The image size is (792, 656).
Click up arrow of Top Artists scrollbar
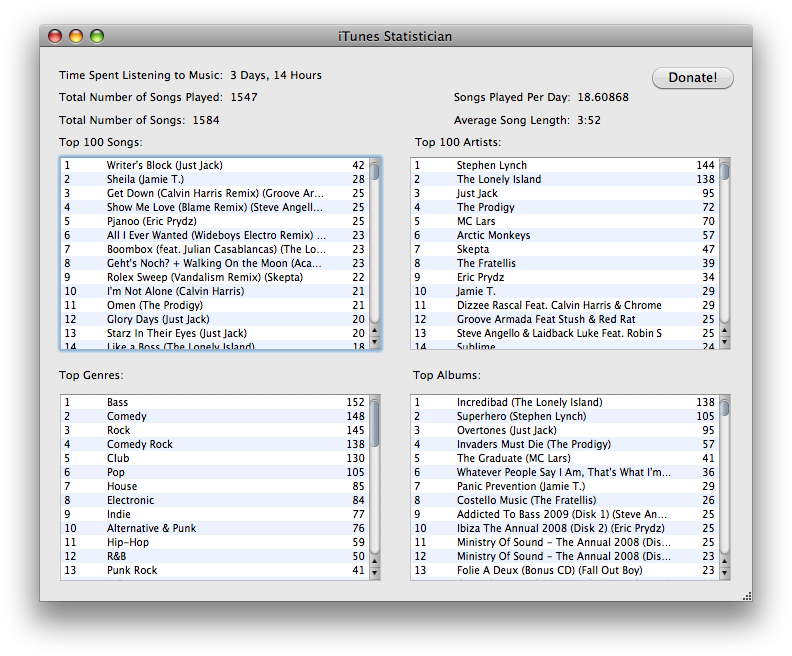click(x=724, y=331)
